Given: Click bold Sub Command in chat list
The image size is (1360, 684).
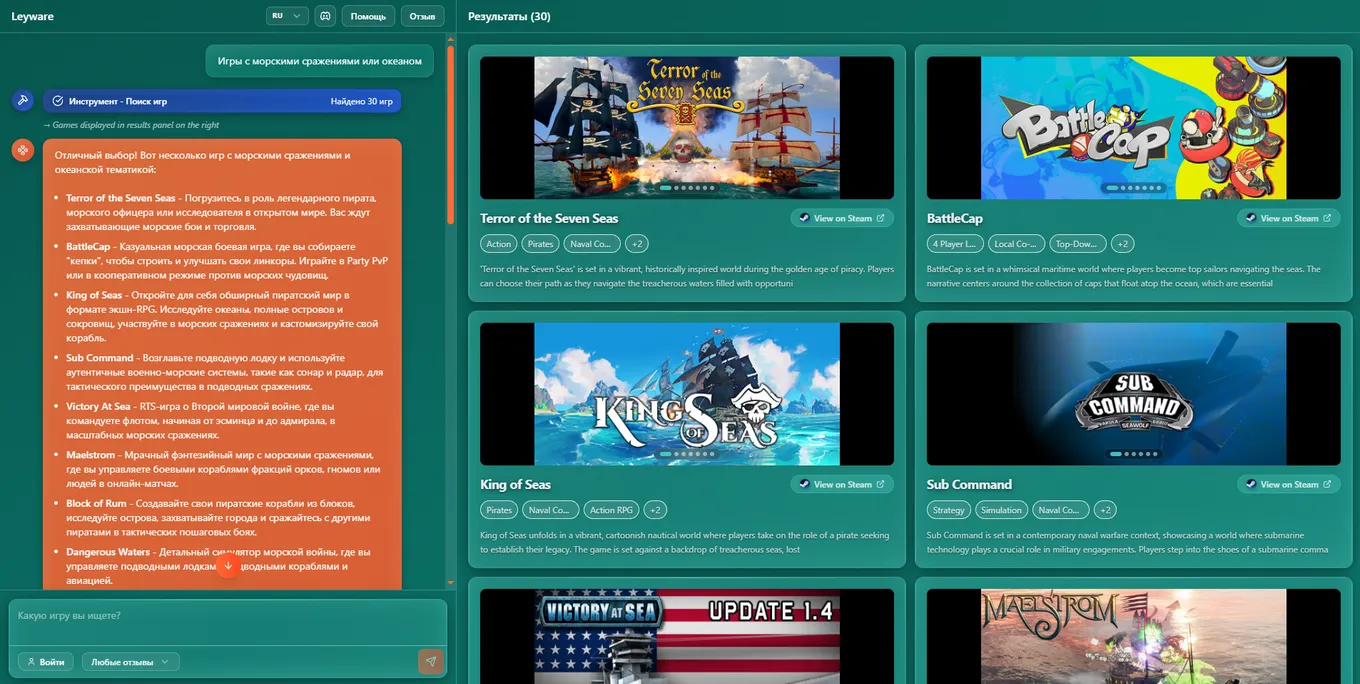Looking at the screenshot, I should pos(100,358).
